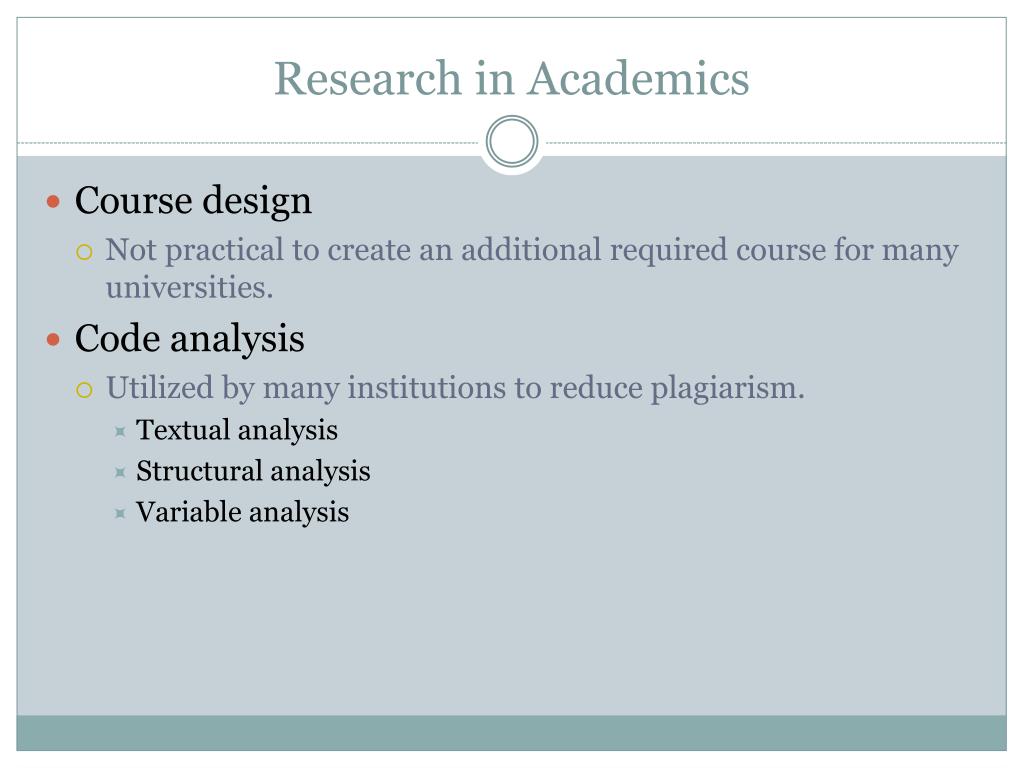Click the Structural analysis list item

(x=253, y=472)
